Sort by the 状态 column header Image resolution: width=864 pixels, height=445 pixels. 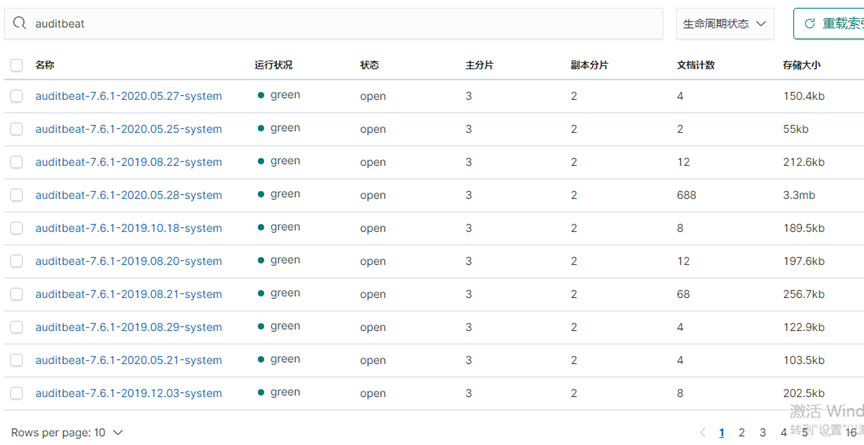click(x=369, y=65)
